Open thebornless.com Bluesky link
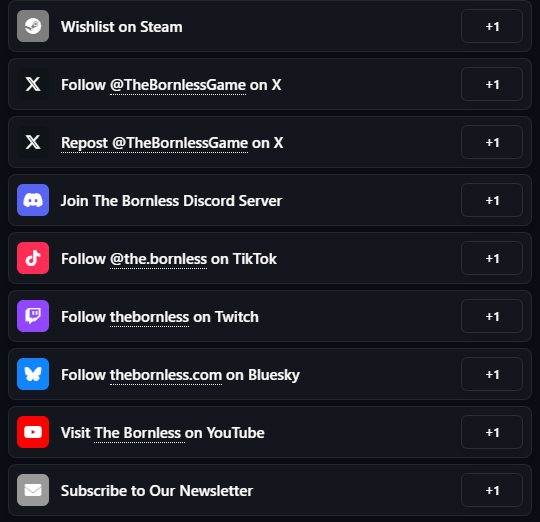This screenshot has width=540, height=522. 166,375
